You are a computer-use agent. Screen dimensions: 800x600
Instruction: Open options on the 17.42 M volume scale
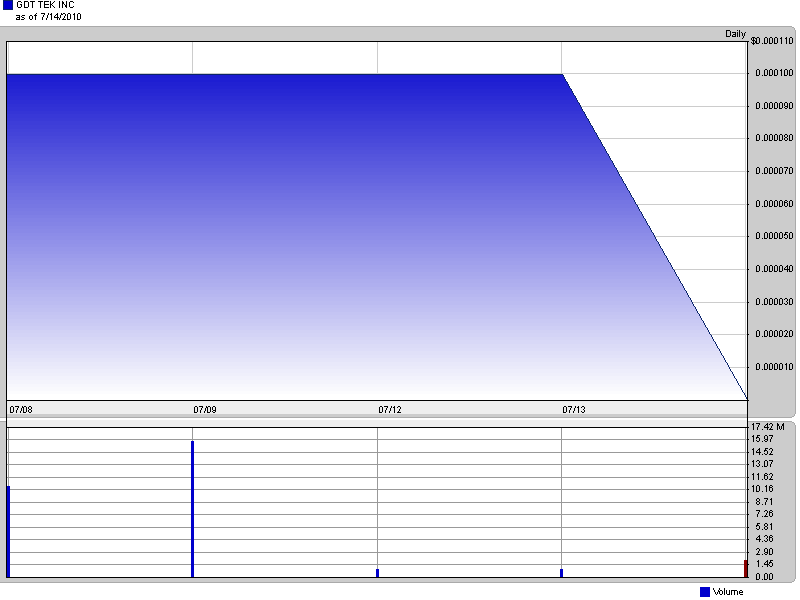click(x=769, y=427)
